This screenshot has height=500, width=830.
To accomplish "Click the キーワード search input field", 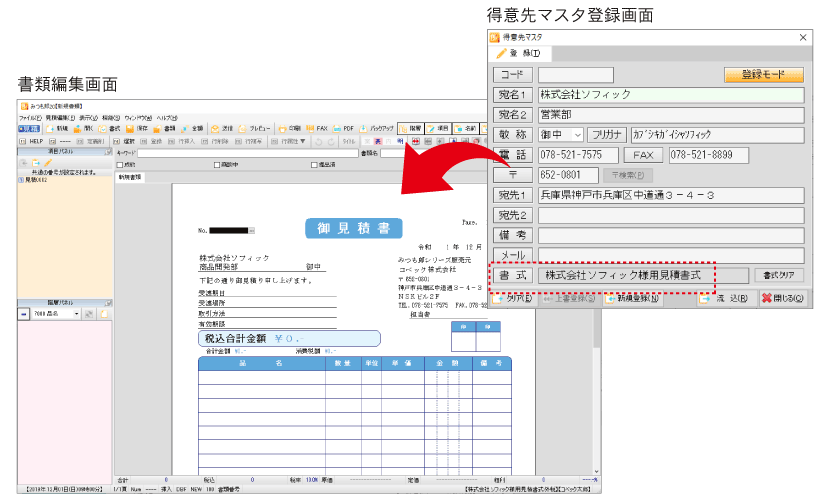I will pos(248,153).
